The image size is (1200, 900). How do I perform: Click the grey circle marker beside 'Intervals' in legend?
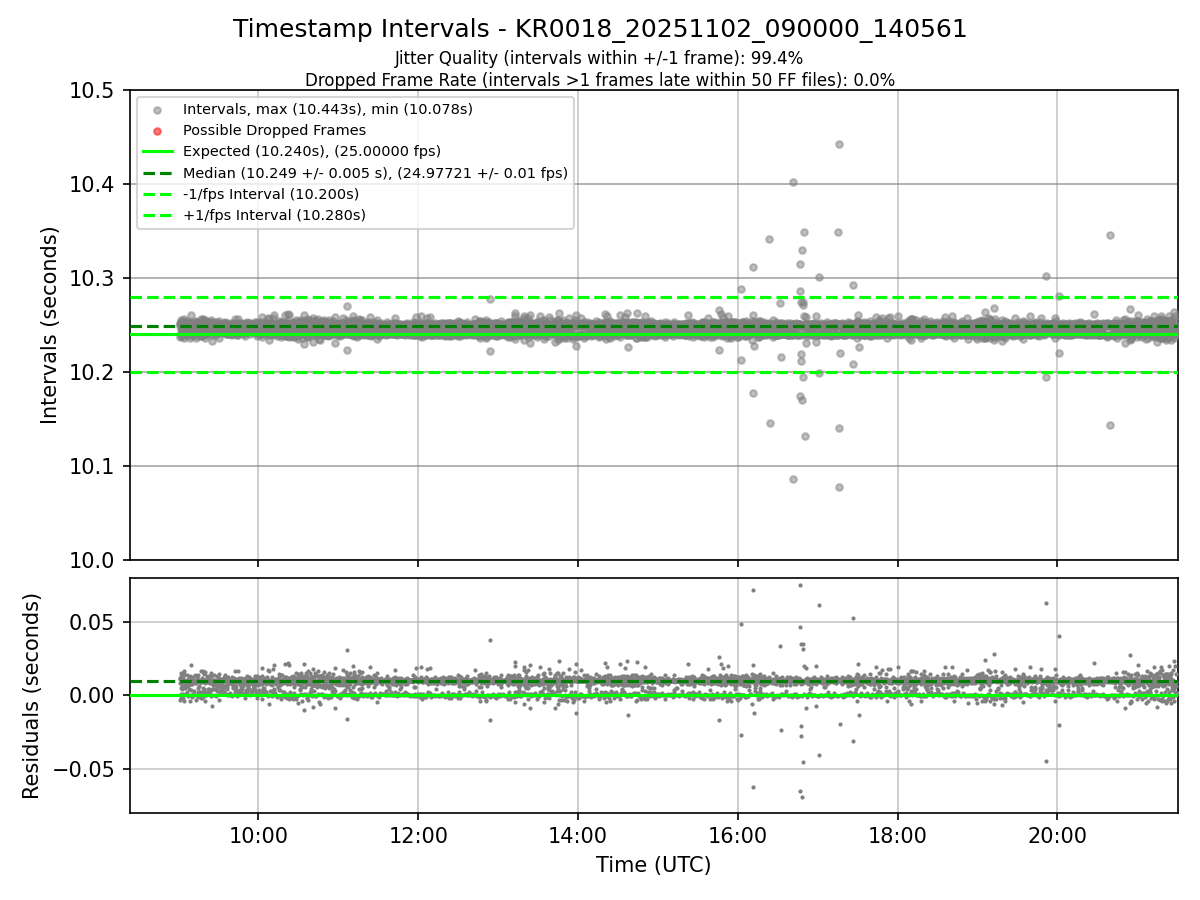pos(157,109)
